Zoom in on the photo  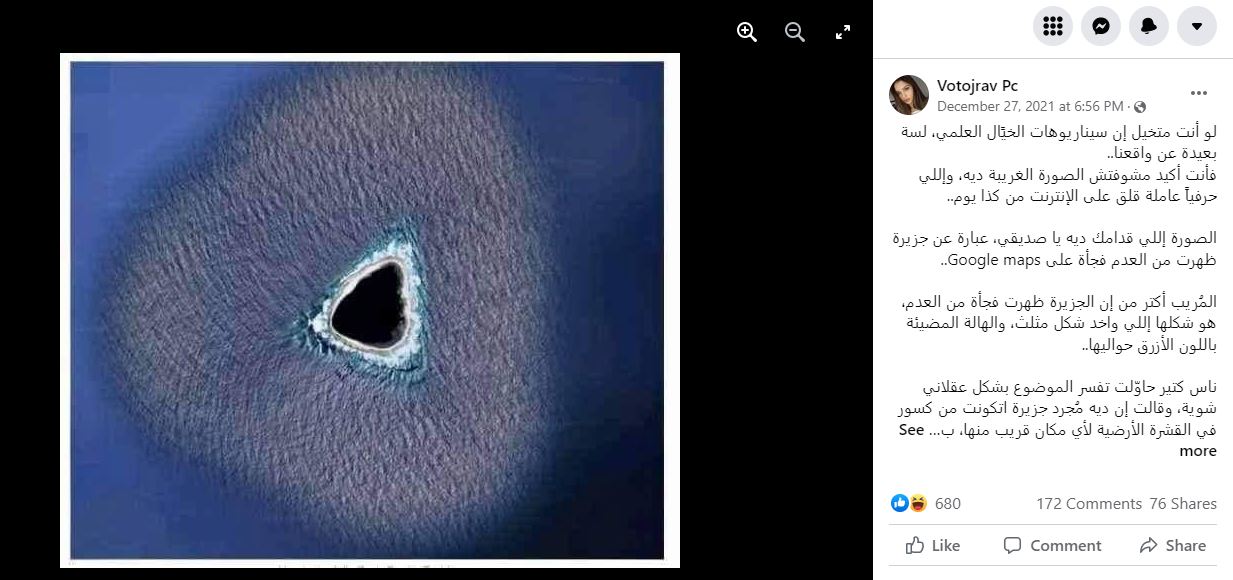[747, 32]
